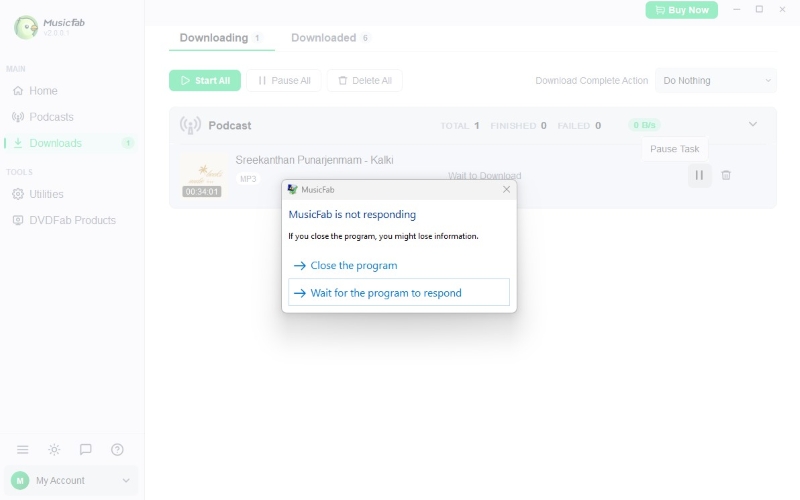Toggle light theme sun icon

click(x=54, y=449)
